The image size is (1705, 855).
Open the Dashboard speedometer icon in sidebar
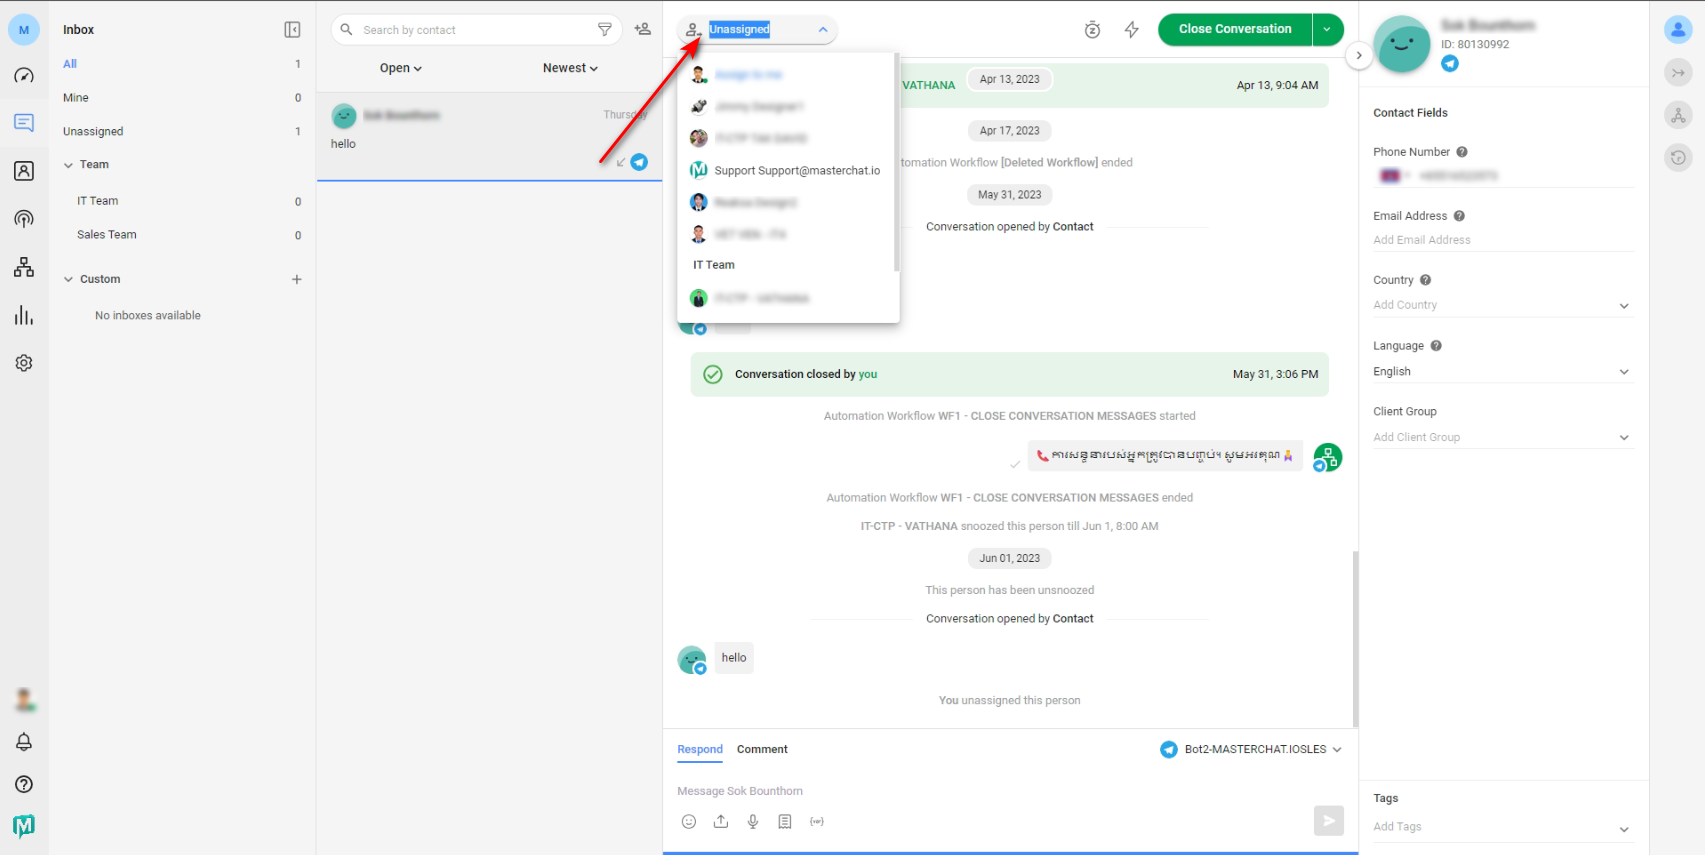[x=24, y=76]
